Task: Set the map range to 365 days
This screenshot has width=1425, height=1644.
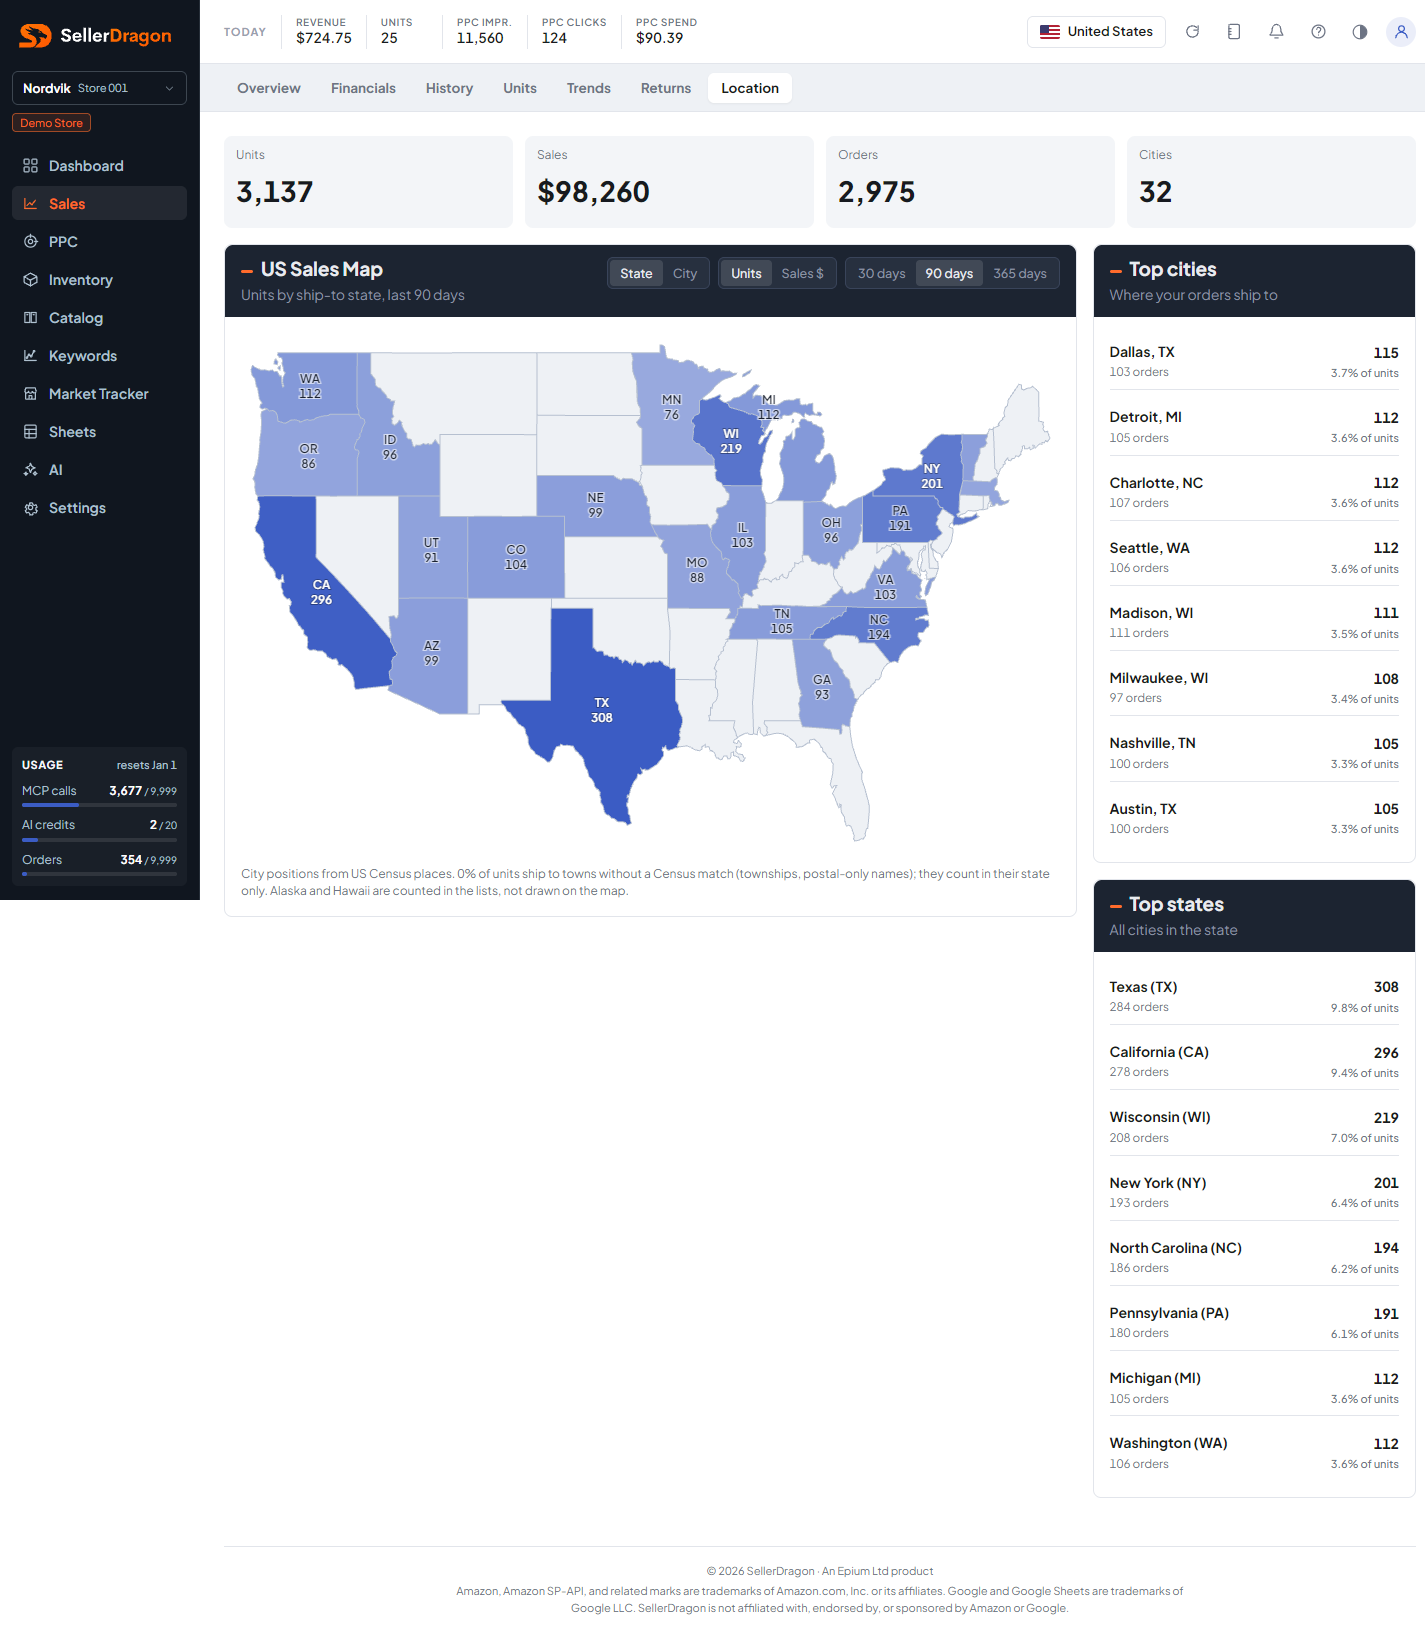Action: pyautogui.click(x=1020, y=274)
